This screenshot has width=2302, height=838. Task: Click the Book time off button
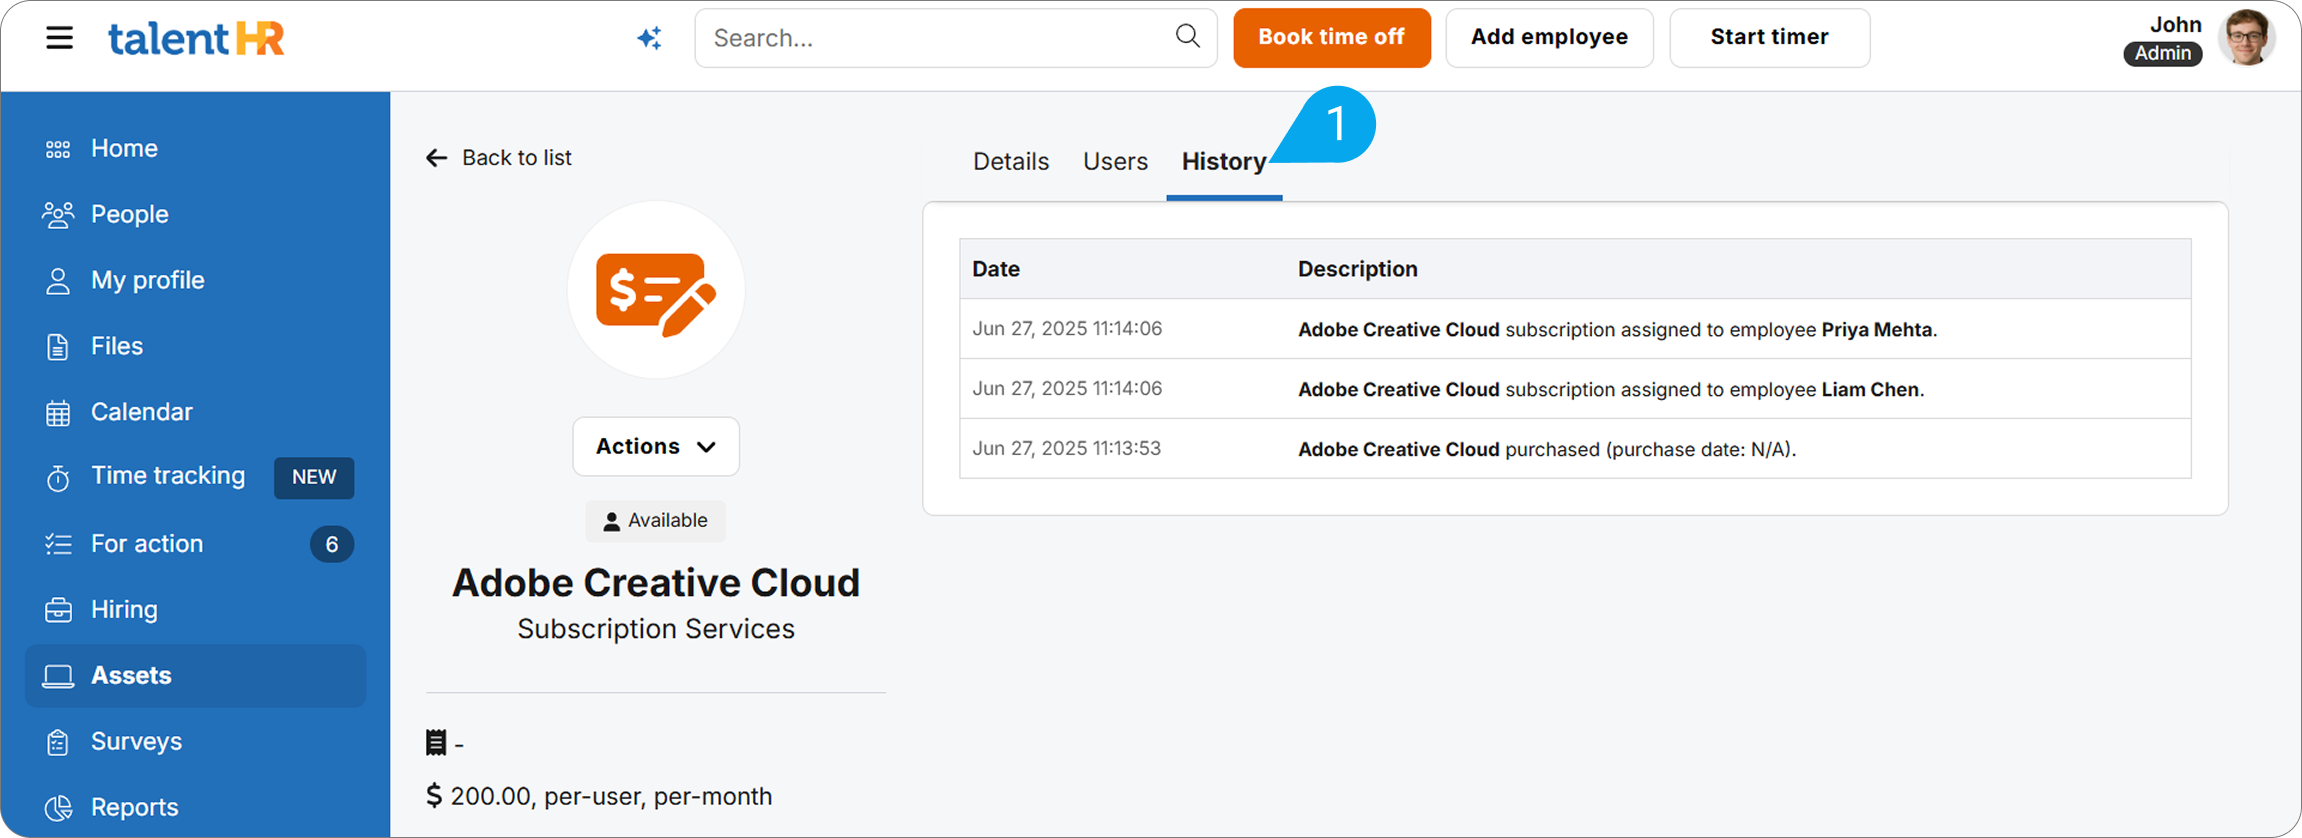[1332, 38]
